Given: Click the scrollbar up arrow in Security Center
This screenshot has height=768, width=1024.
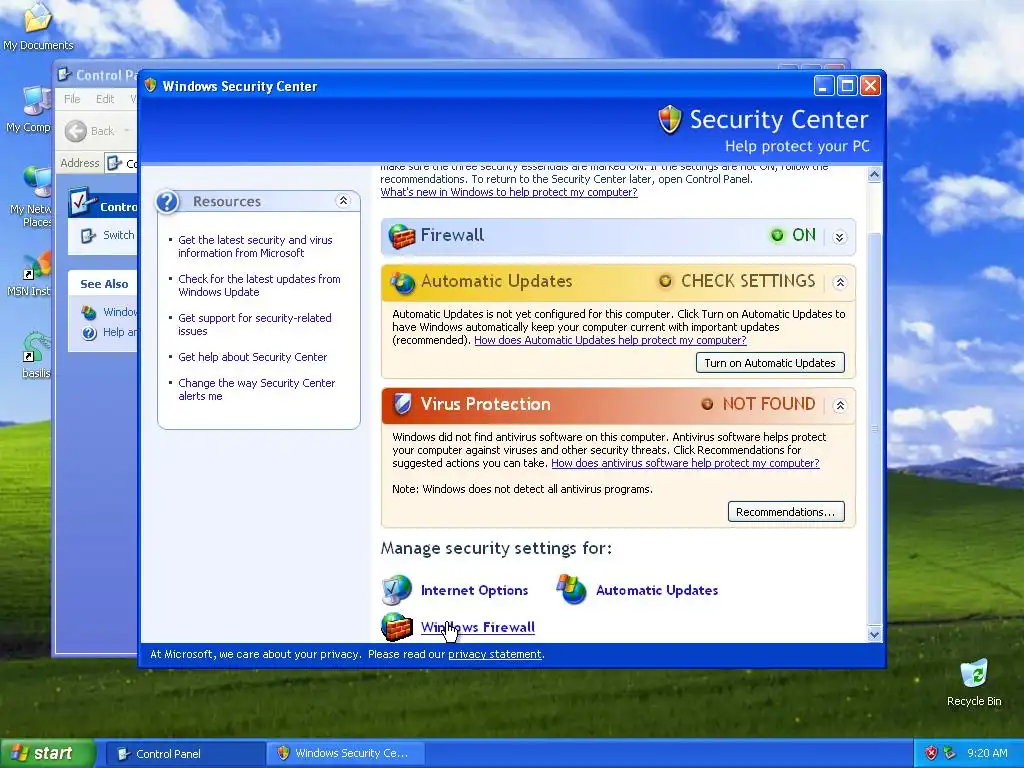Looking at the screenshot, I should coord(874,174).
